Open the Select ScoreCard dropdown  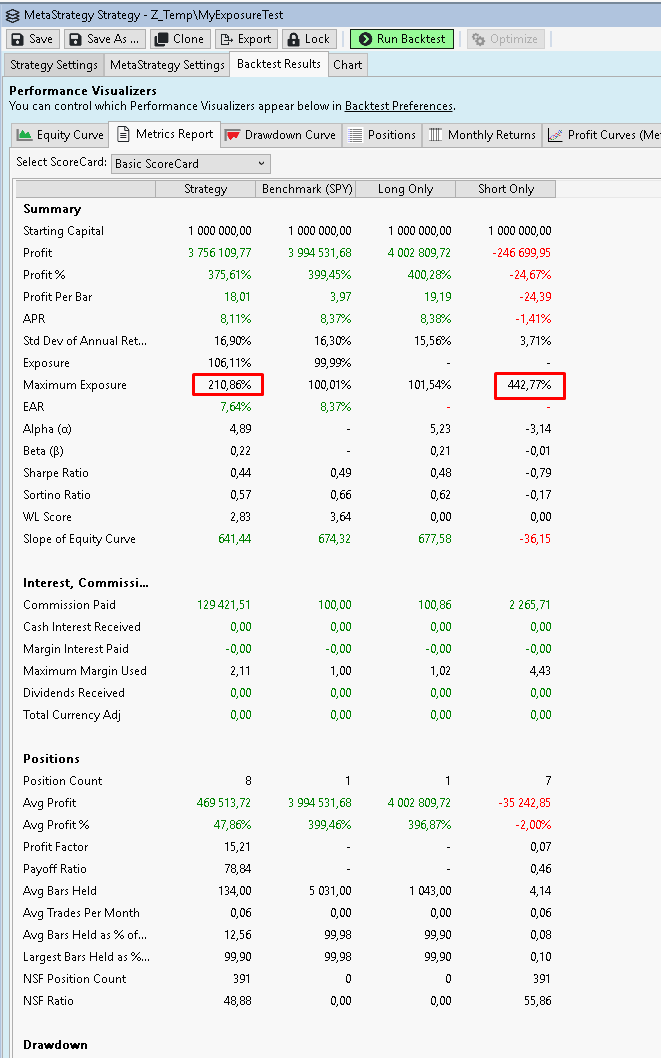point(191,164)
